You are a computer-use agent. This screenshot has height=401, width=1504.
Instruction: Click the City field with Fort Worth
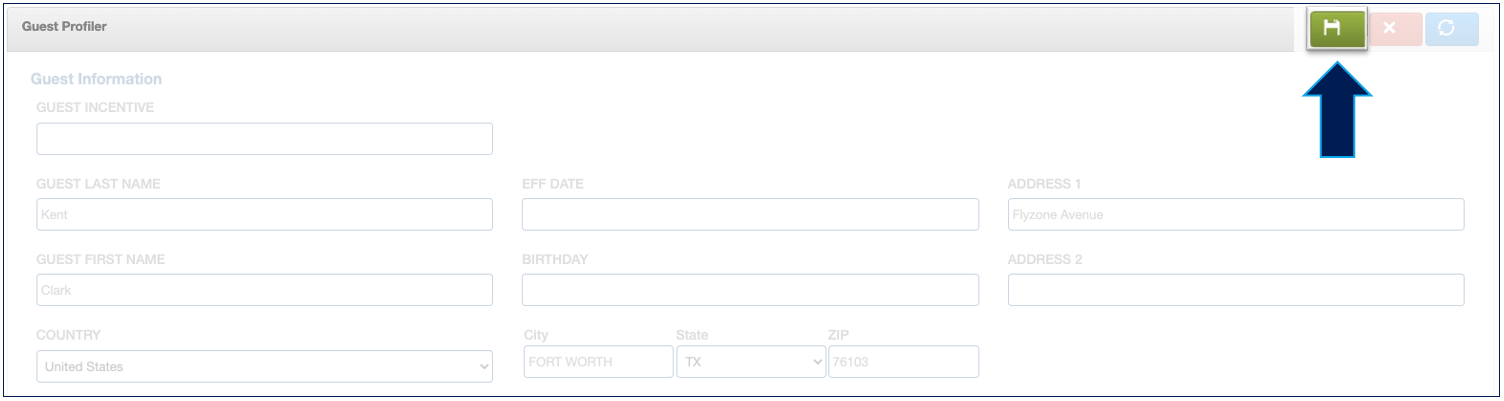click(x=598, y=362)
